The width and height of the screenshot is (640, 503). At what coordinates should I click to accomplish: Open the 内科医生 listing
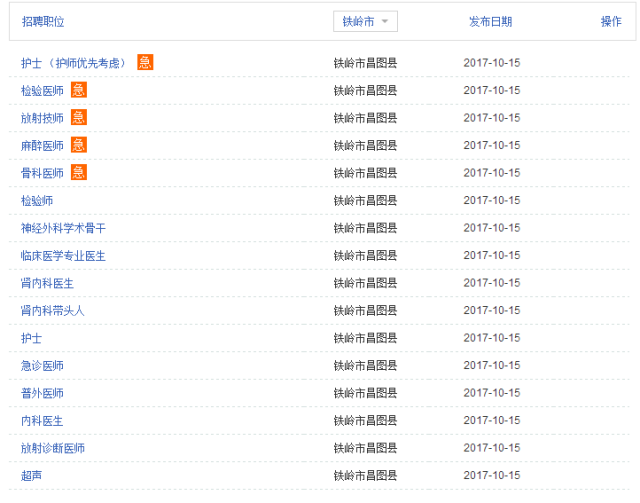click(42, 421)
